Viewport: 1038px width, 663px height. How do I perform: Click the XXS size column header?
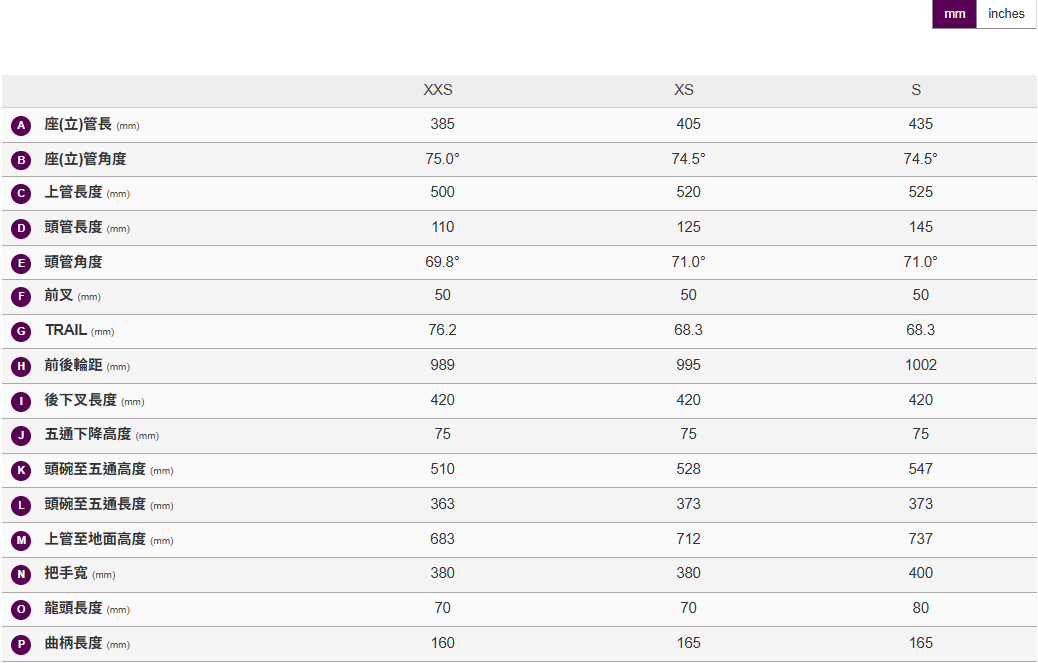(x=438, y=90)
